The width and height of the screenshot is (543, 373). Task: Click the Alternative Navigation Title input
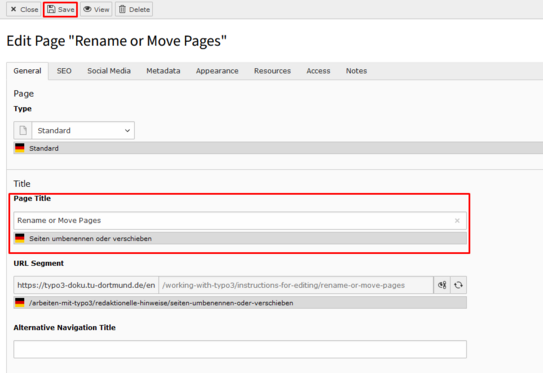pyautogui.click(x=240, y=349)
